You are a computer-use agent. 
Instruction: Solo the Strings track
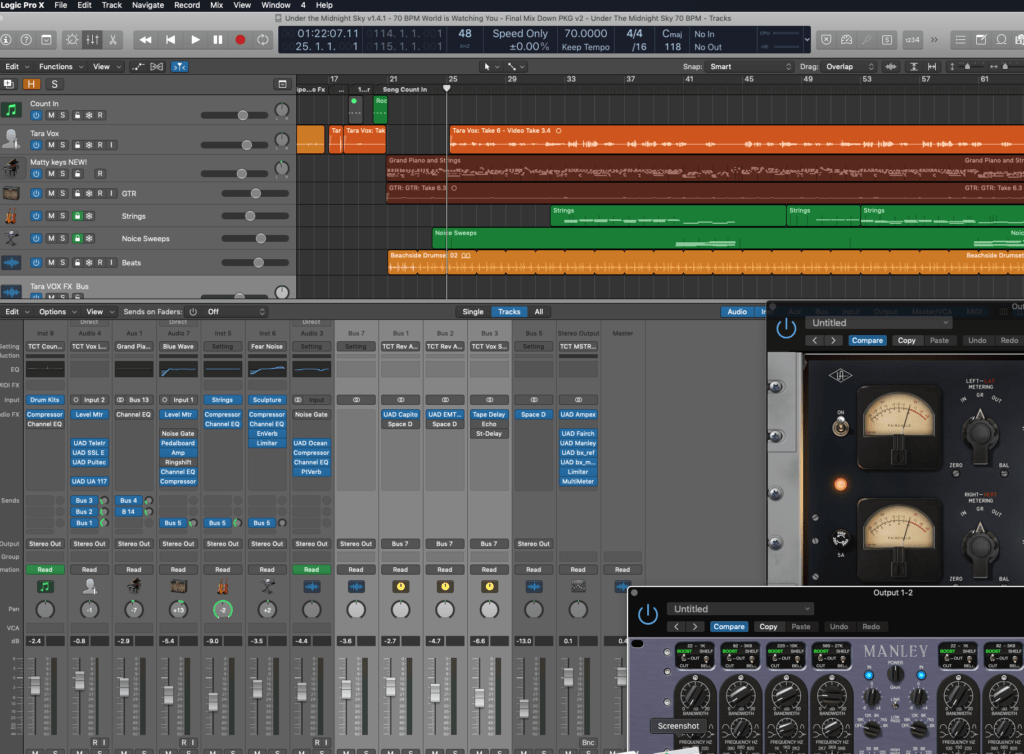63,216
